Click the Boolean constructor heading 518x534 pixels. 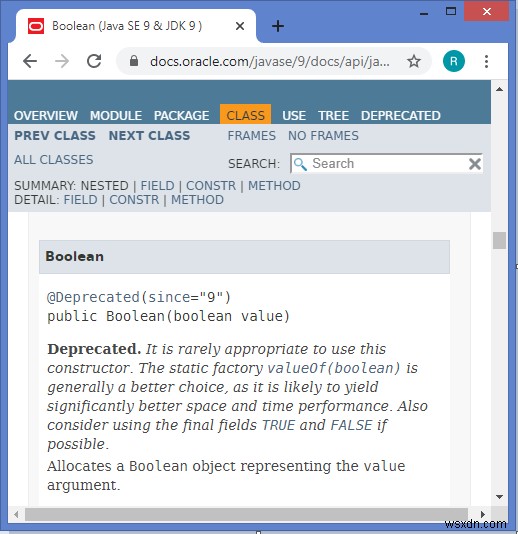coord(75,256)
